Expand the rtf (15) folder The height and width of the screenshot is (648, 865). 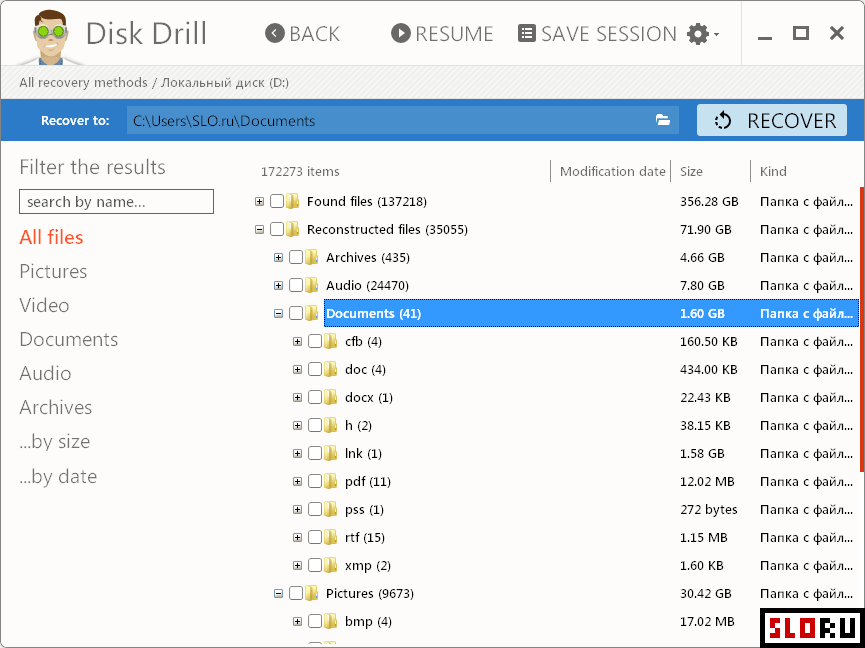pyautogui.click(x=297, y=538)
